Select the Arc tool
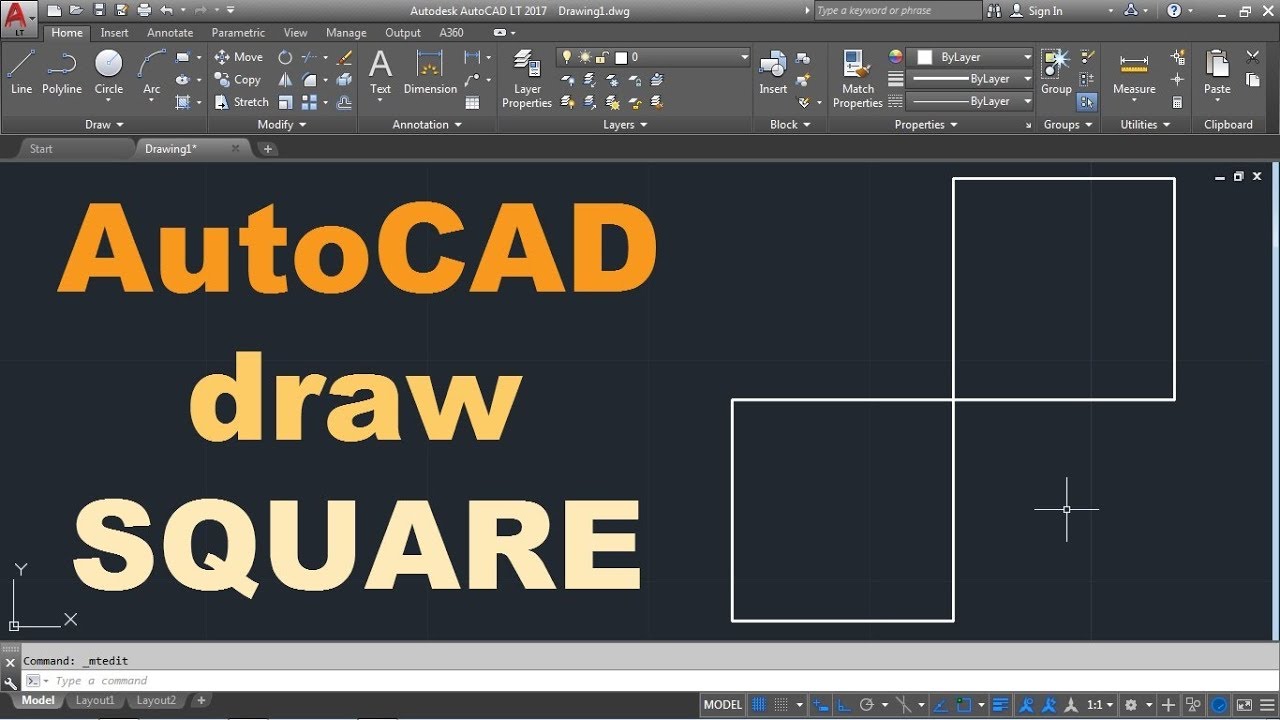Screen dimensions: 1280x720 pos(151,72)
